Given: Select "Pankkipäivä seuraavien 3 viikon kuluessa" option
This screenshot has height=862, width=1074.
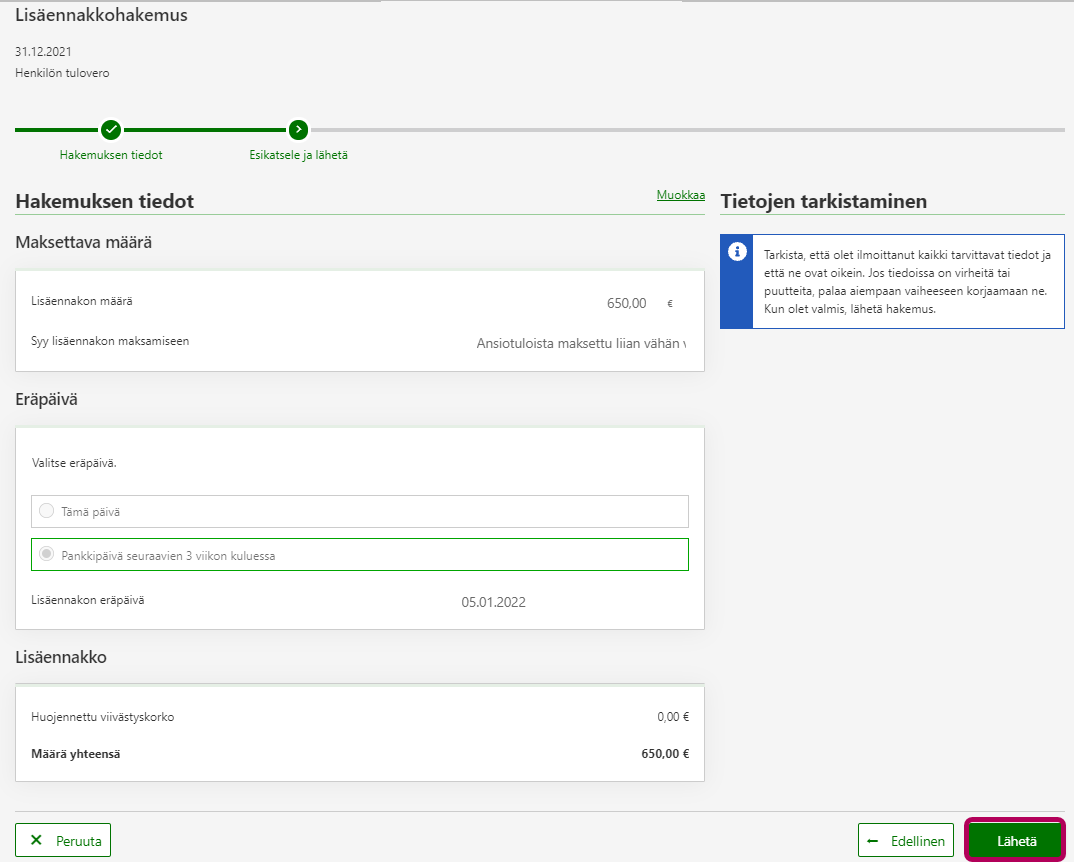Looking at the screenshot, I should [46, 554].
